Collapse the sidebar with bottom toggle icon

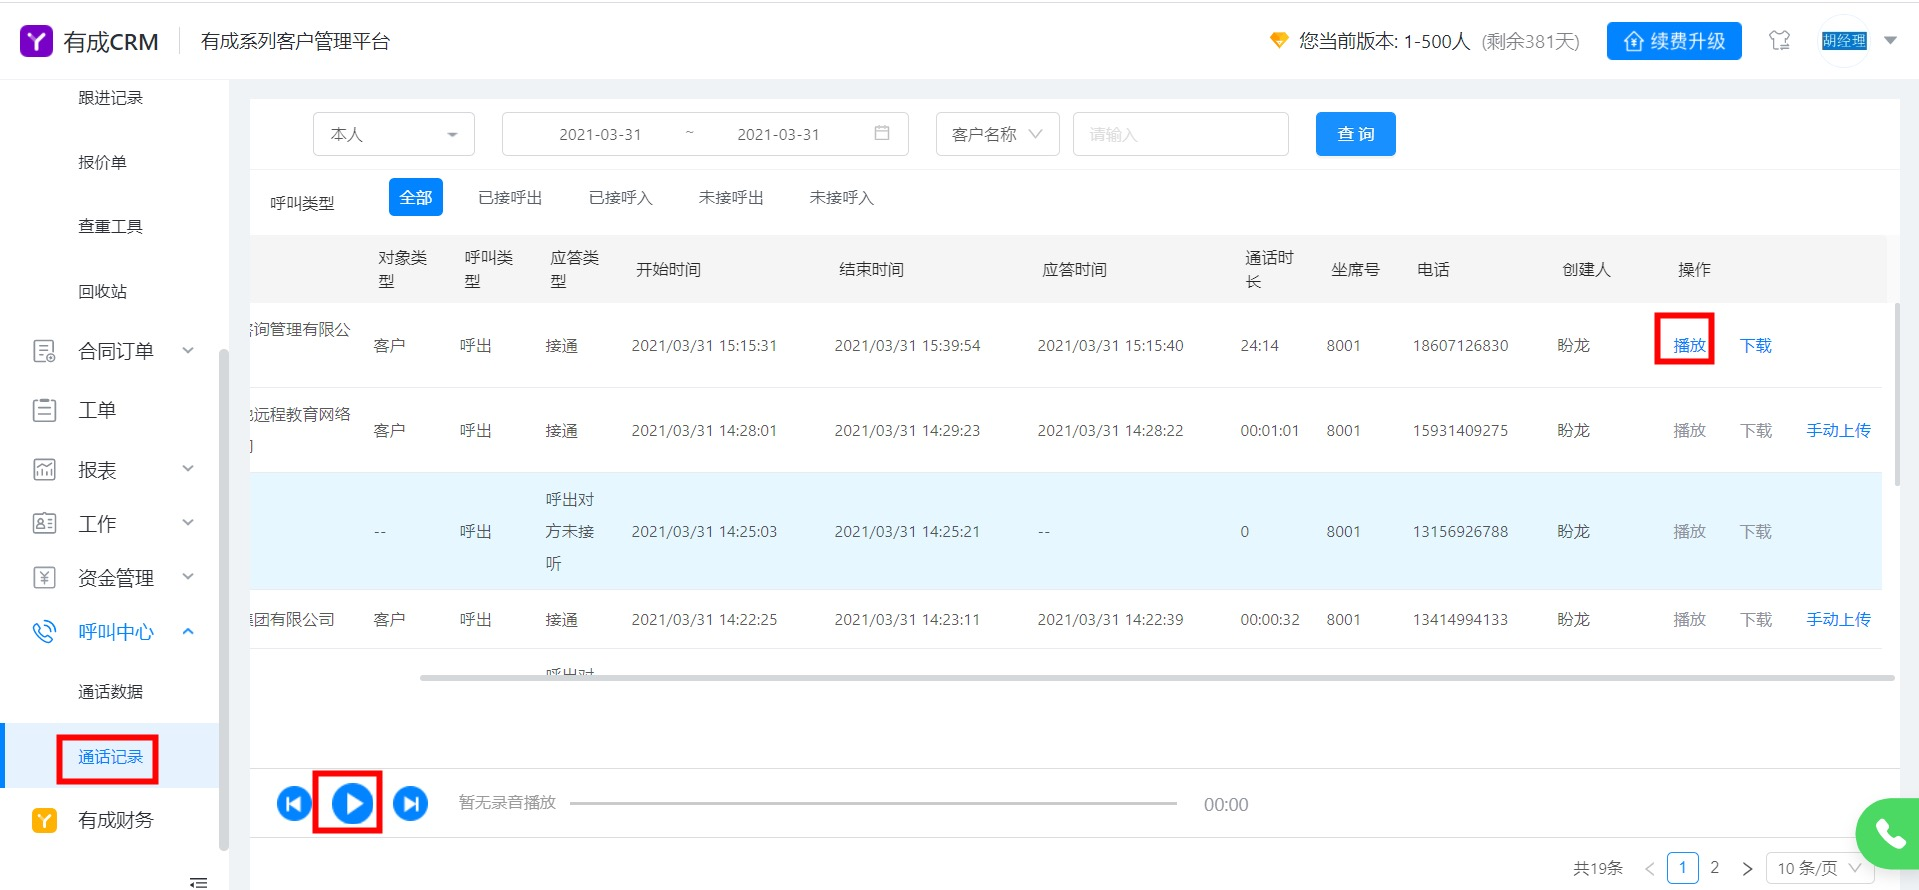pyautogui.click(x=198, y=881)
